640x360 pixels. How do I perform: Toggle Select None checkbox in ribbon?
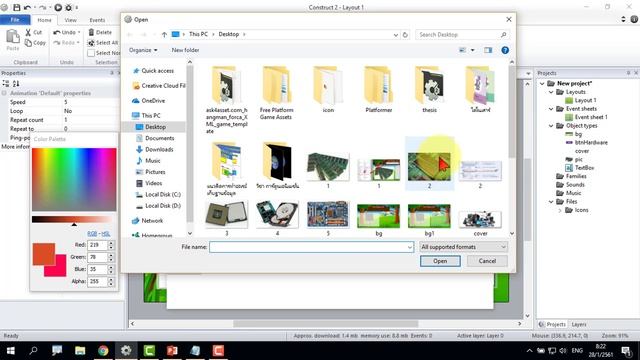coord(91,53)
